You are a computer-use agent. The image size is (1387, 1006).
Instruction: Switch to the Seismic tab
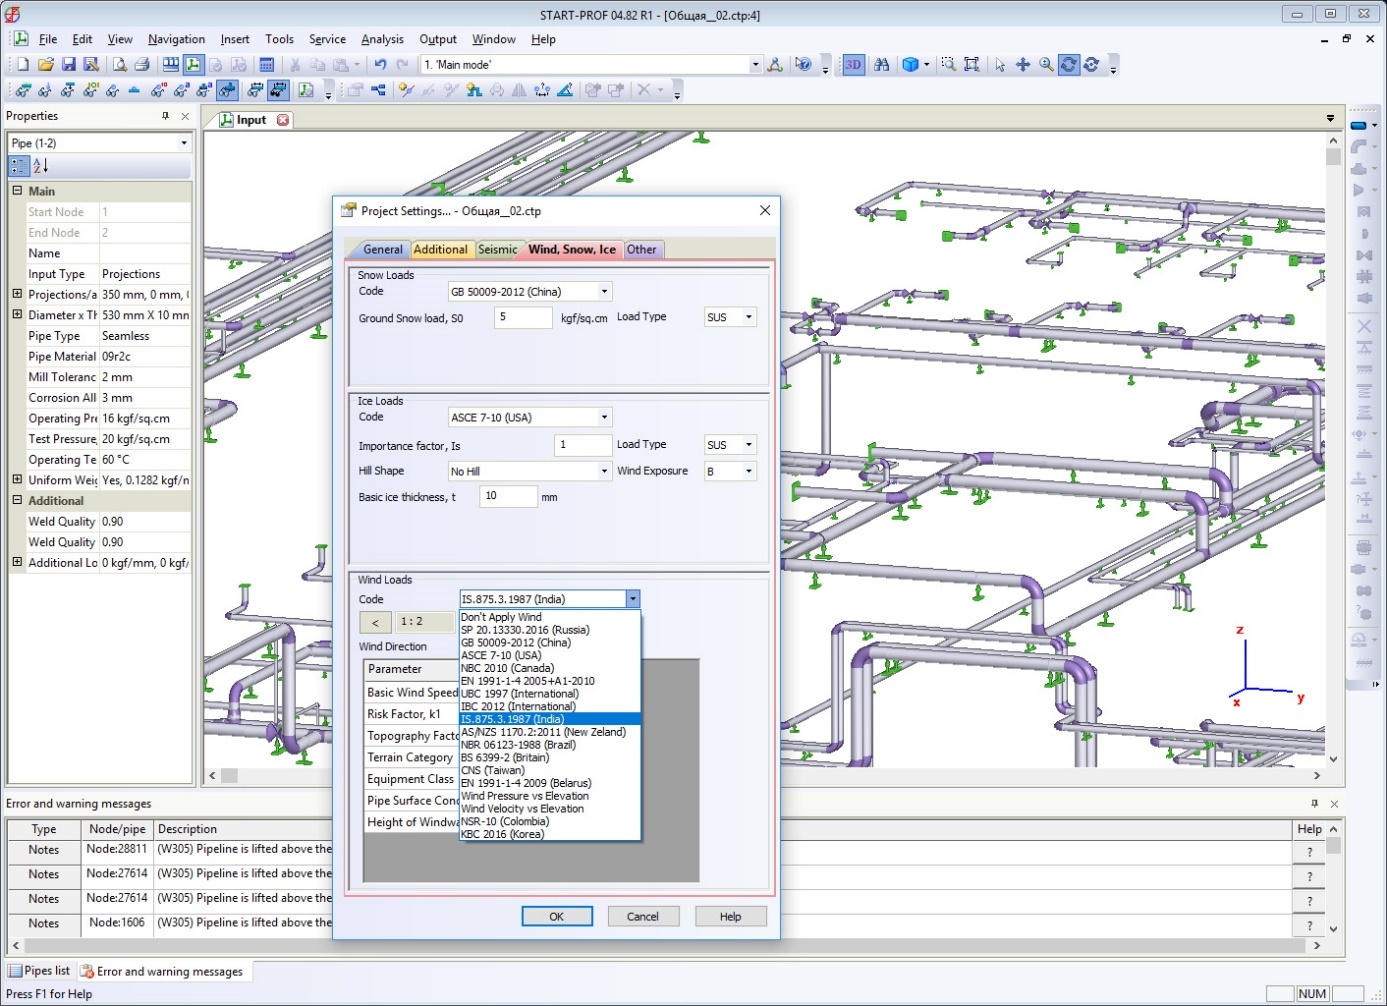point(497,250)
